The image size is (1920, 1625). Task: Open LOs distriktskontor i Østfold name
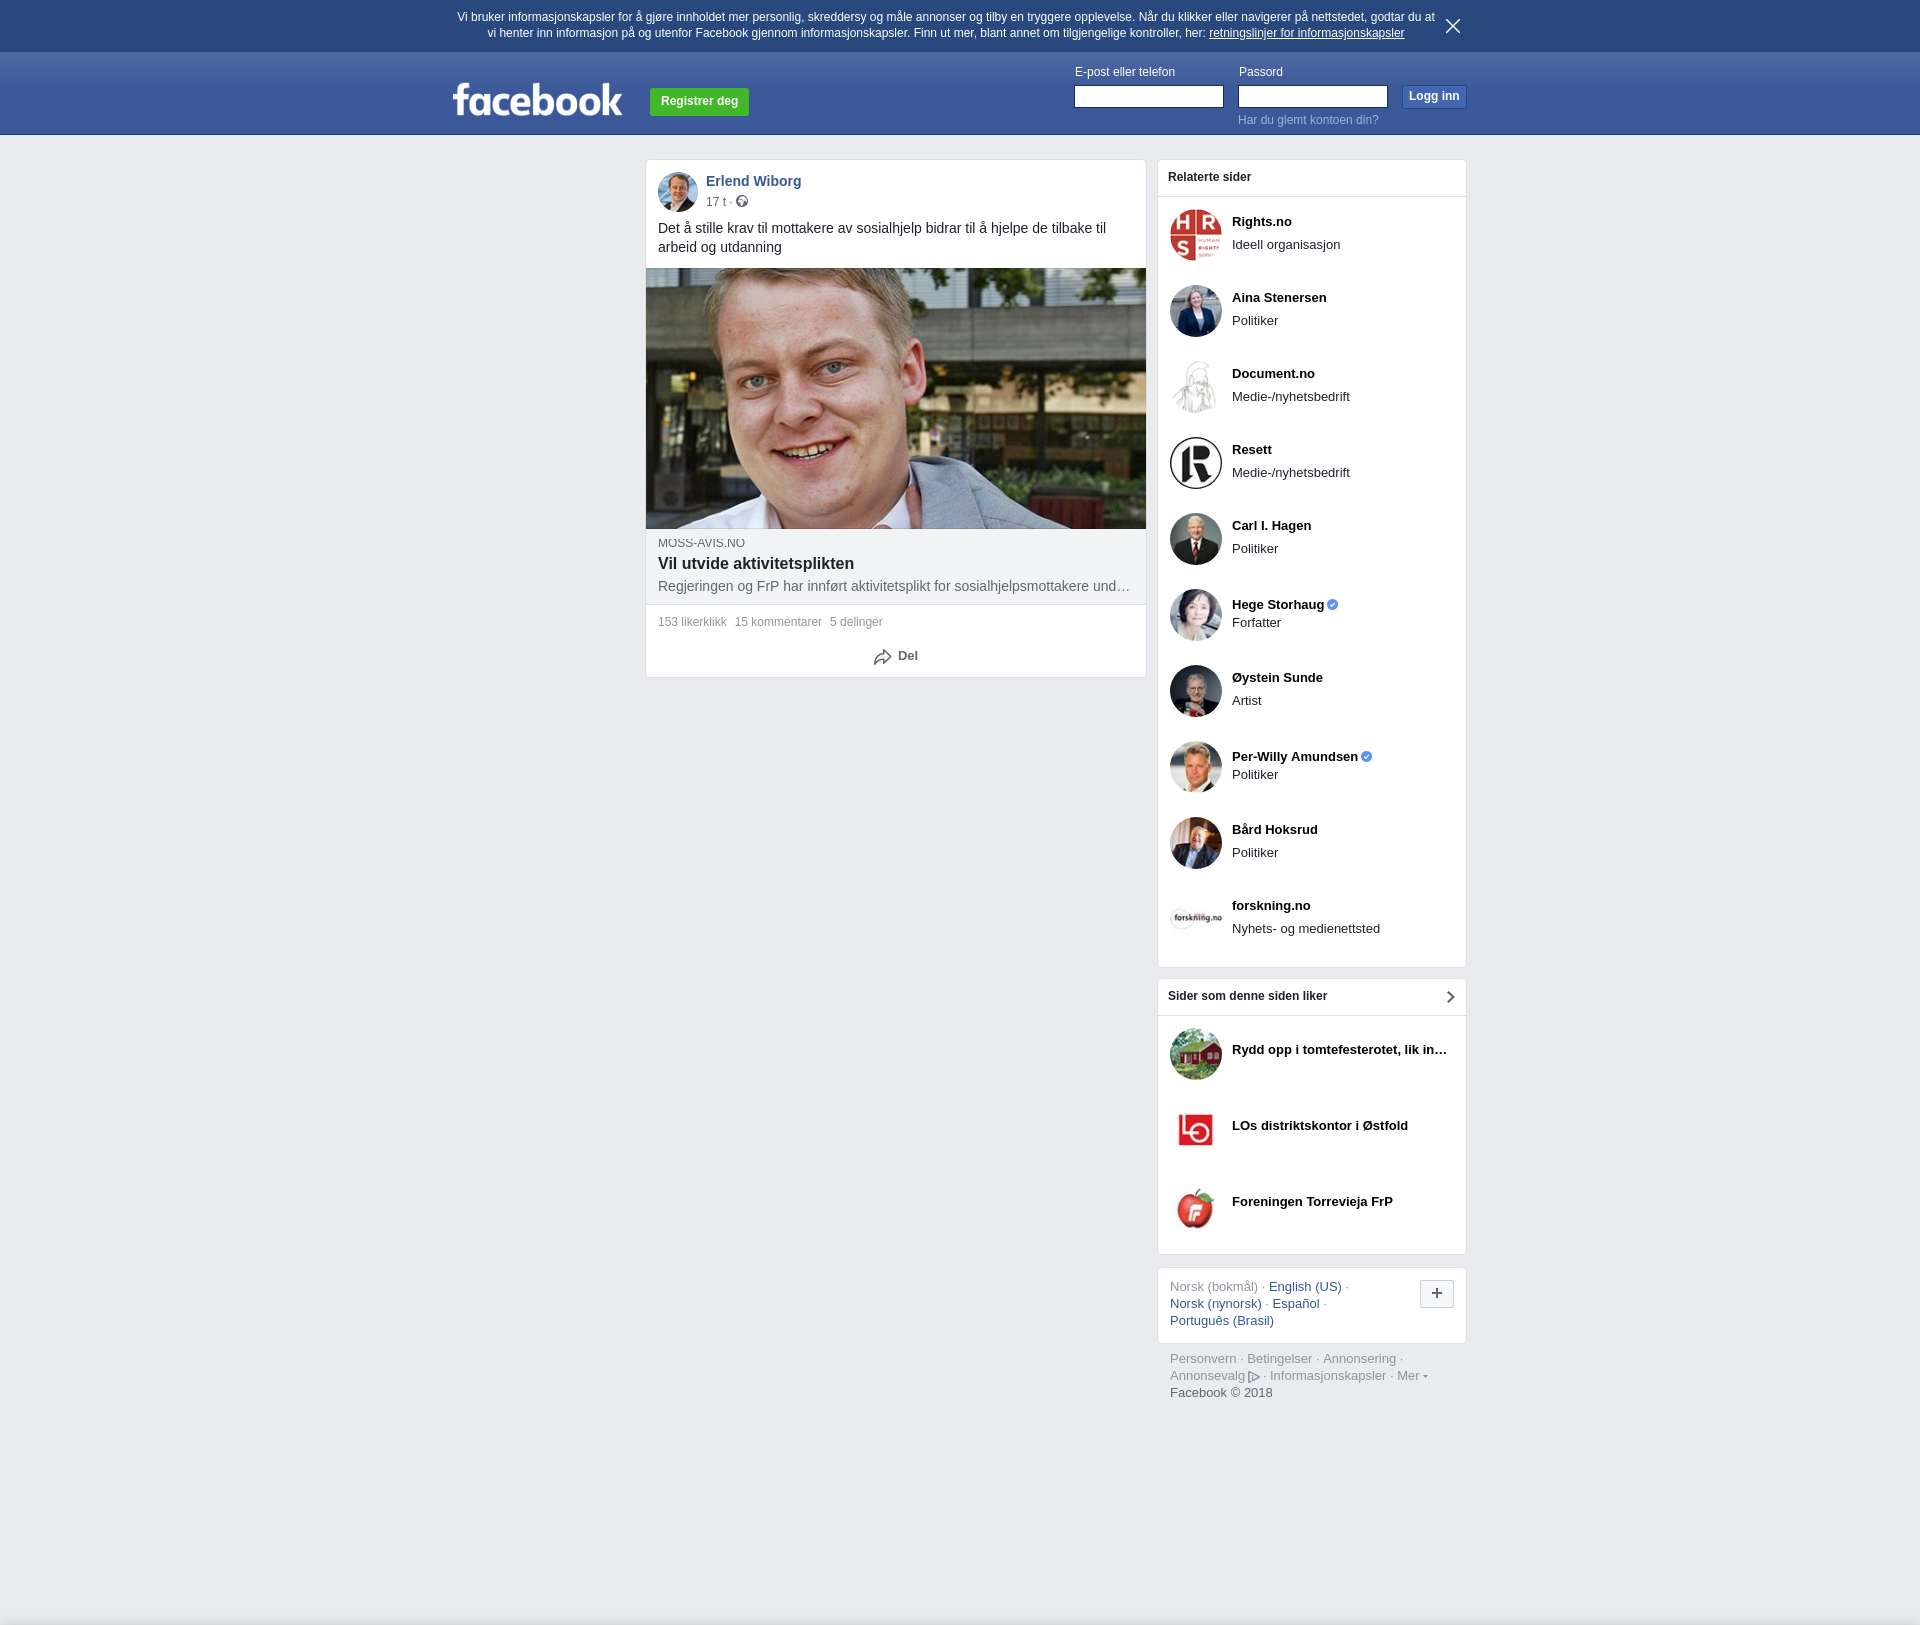point(1320,1126)
